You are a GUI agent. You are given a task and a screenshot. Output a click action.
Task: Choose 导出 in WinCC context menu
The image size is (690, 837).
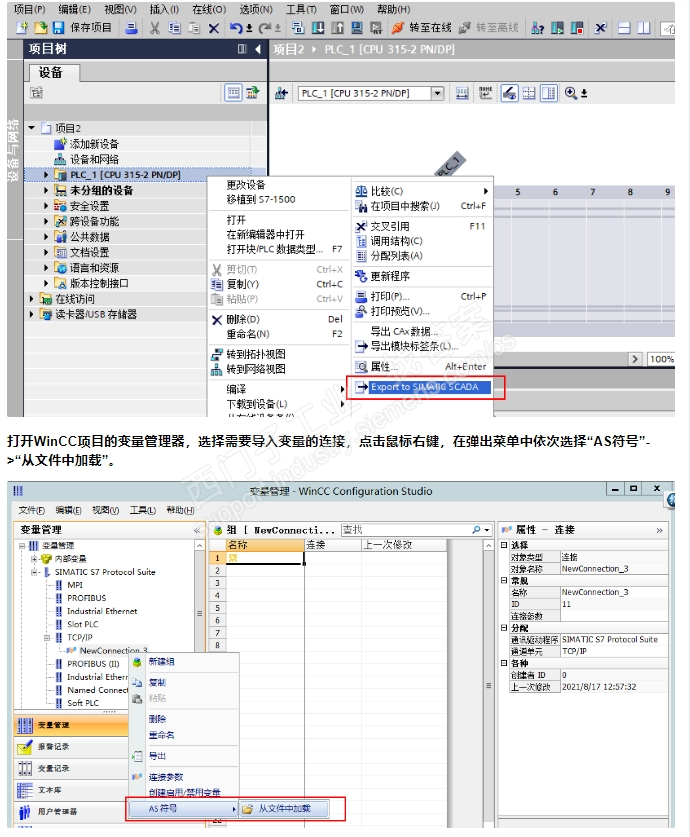tap(184, 756)
